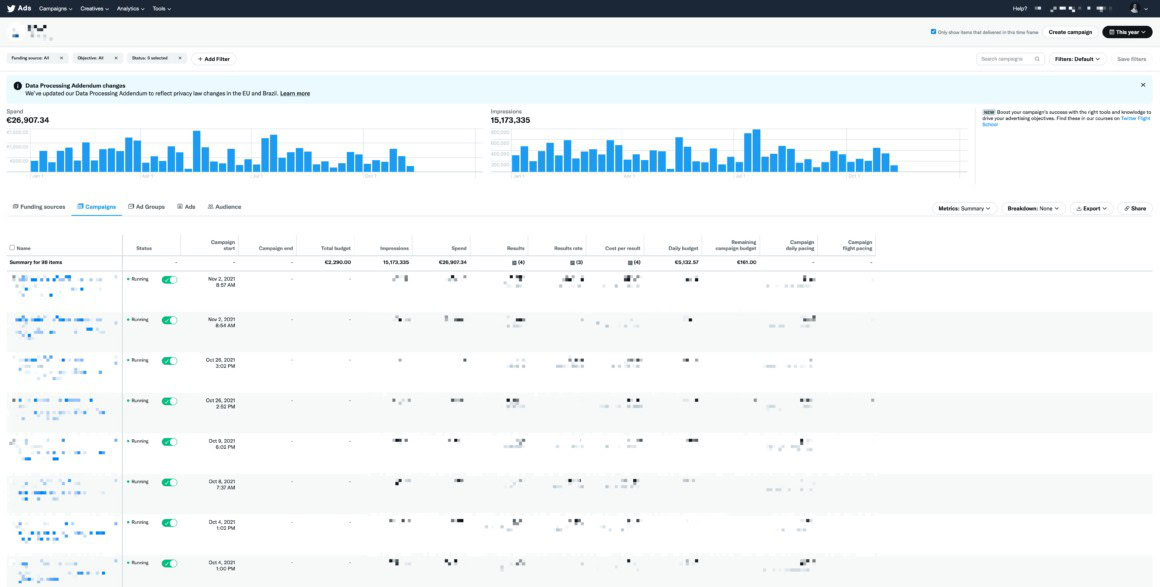Dismiss the Data Processing Addendum banner

(1143, 85)
